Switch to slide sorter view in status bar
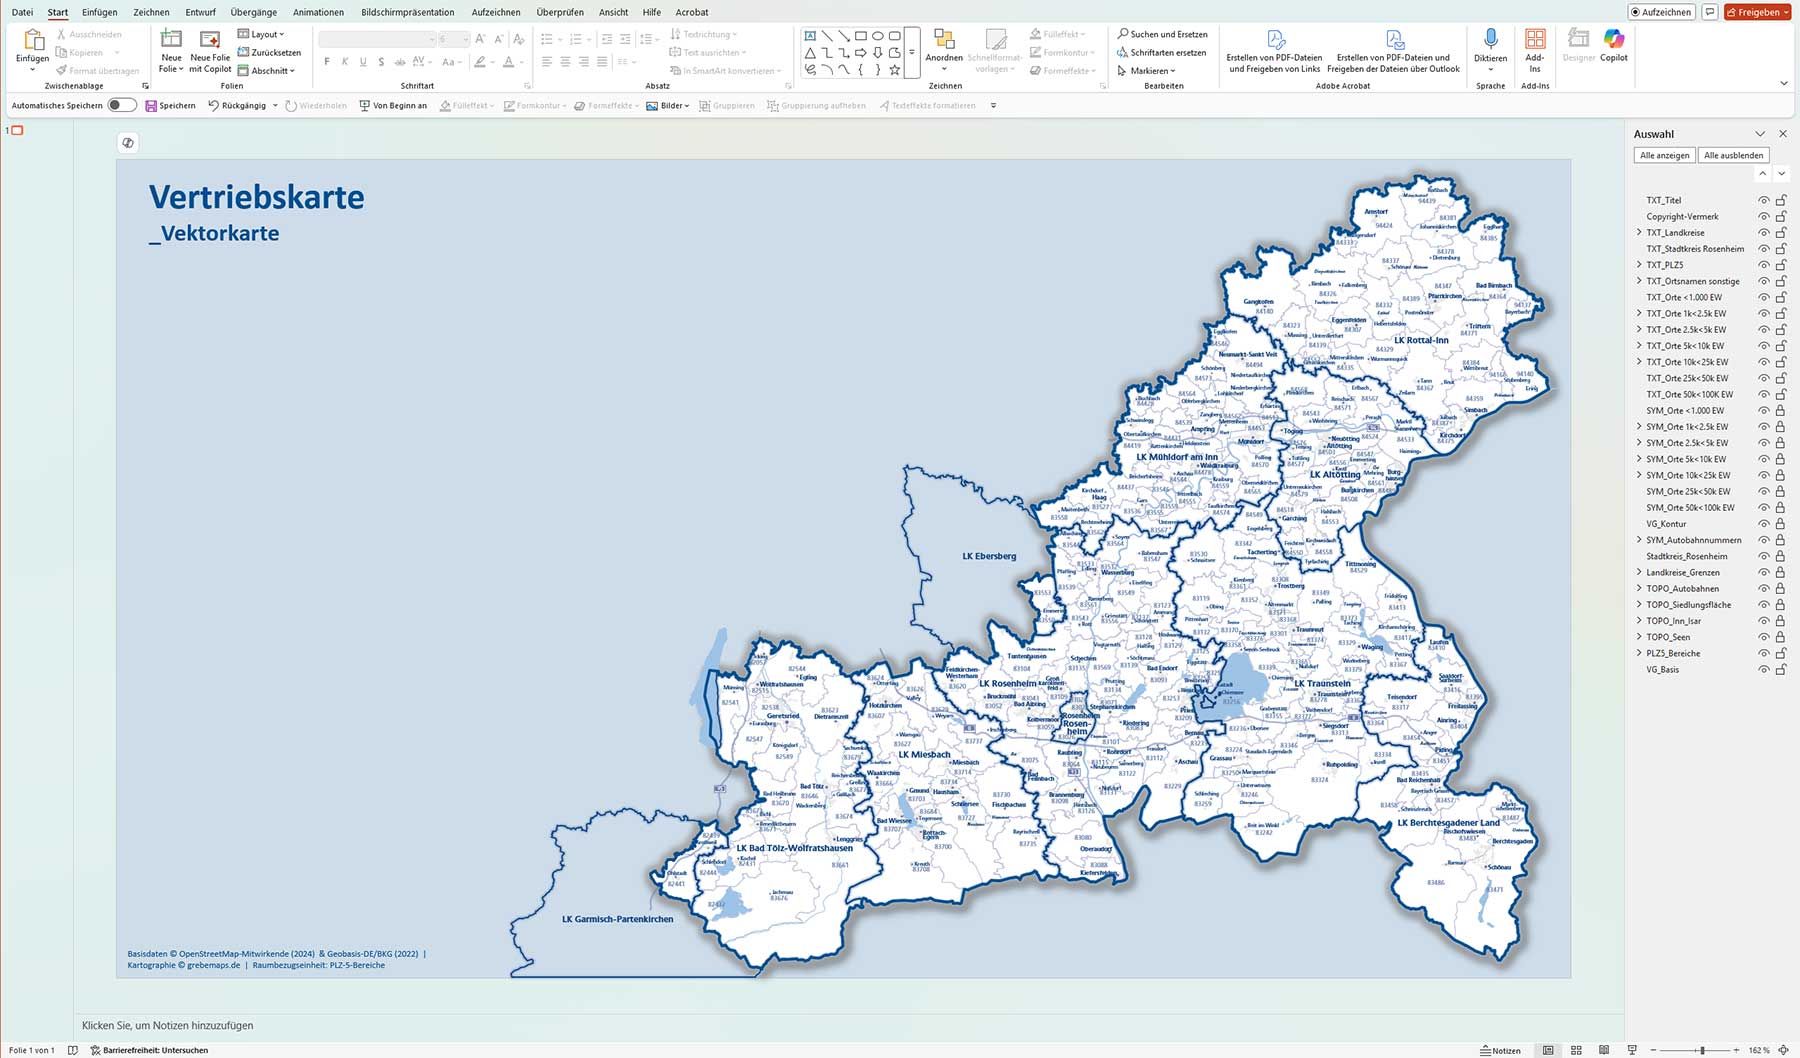Screen dimensions: 1800x1058 1576,1050
